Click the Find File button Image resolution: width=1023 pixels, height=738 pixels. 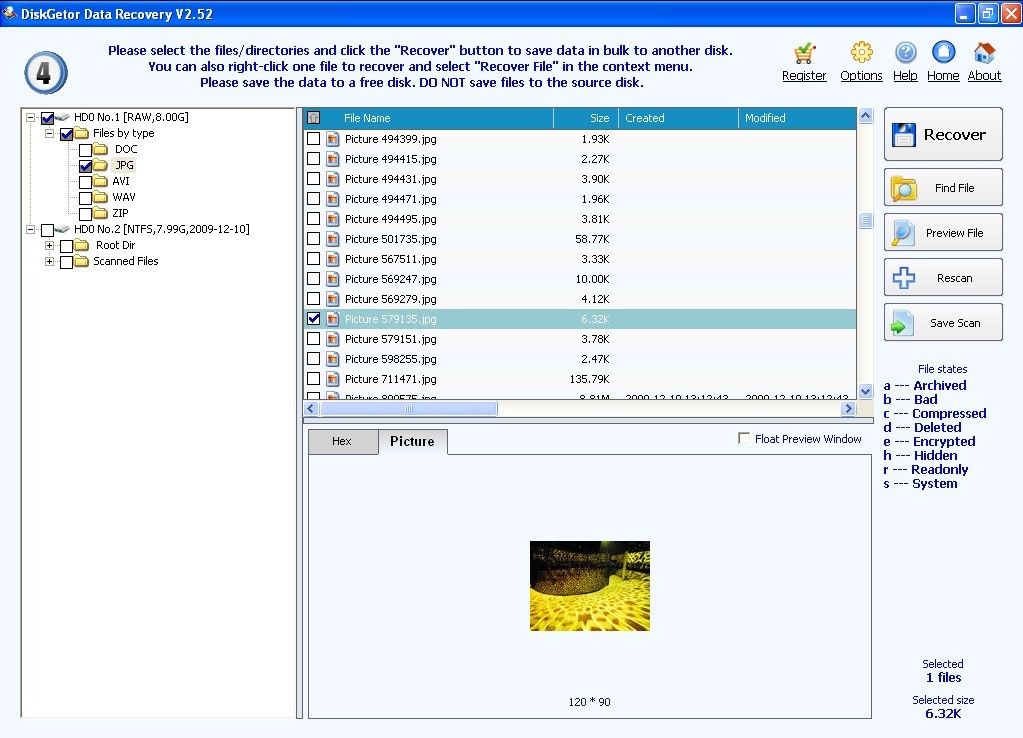click(x=943, y=188)
